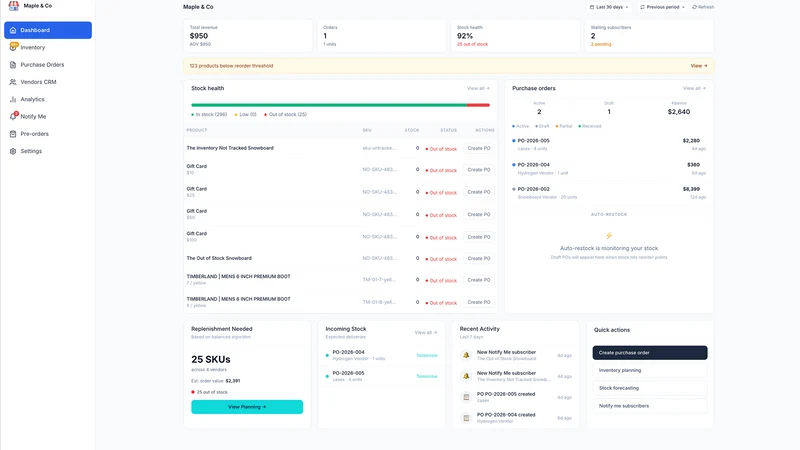Screen dimensions: 800x450
Task: Click document icon for PO-2026-004 created activity
Action: [x=466, y=418]
